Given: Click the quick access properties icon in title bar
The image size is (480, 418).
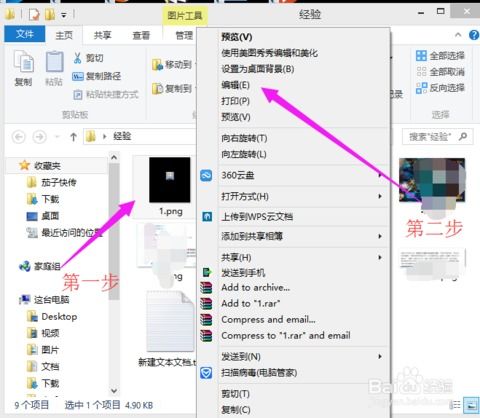Looking at the screenshot, I should click(x=34, y=14).
